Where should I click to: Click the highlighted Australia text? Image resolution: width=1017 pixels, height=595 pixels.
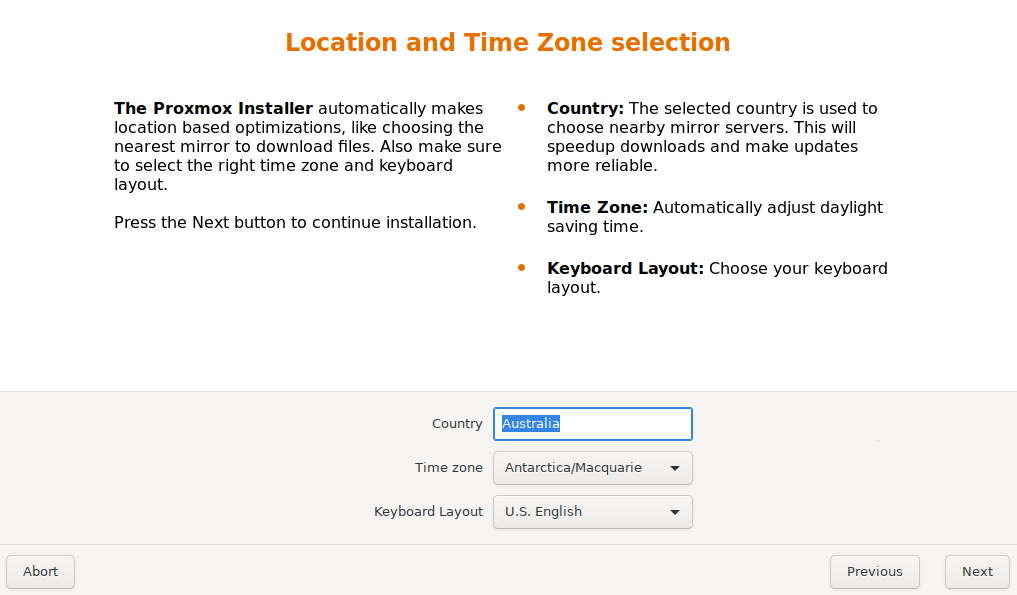point(531,424)
